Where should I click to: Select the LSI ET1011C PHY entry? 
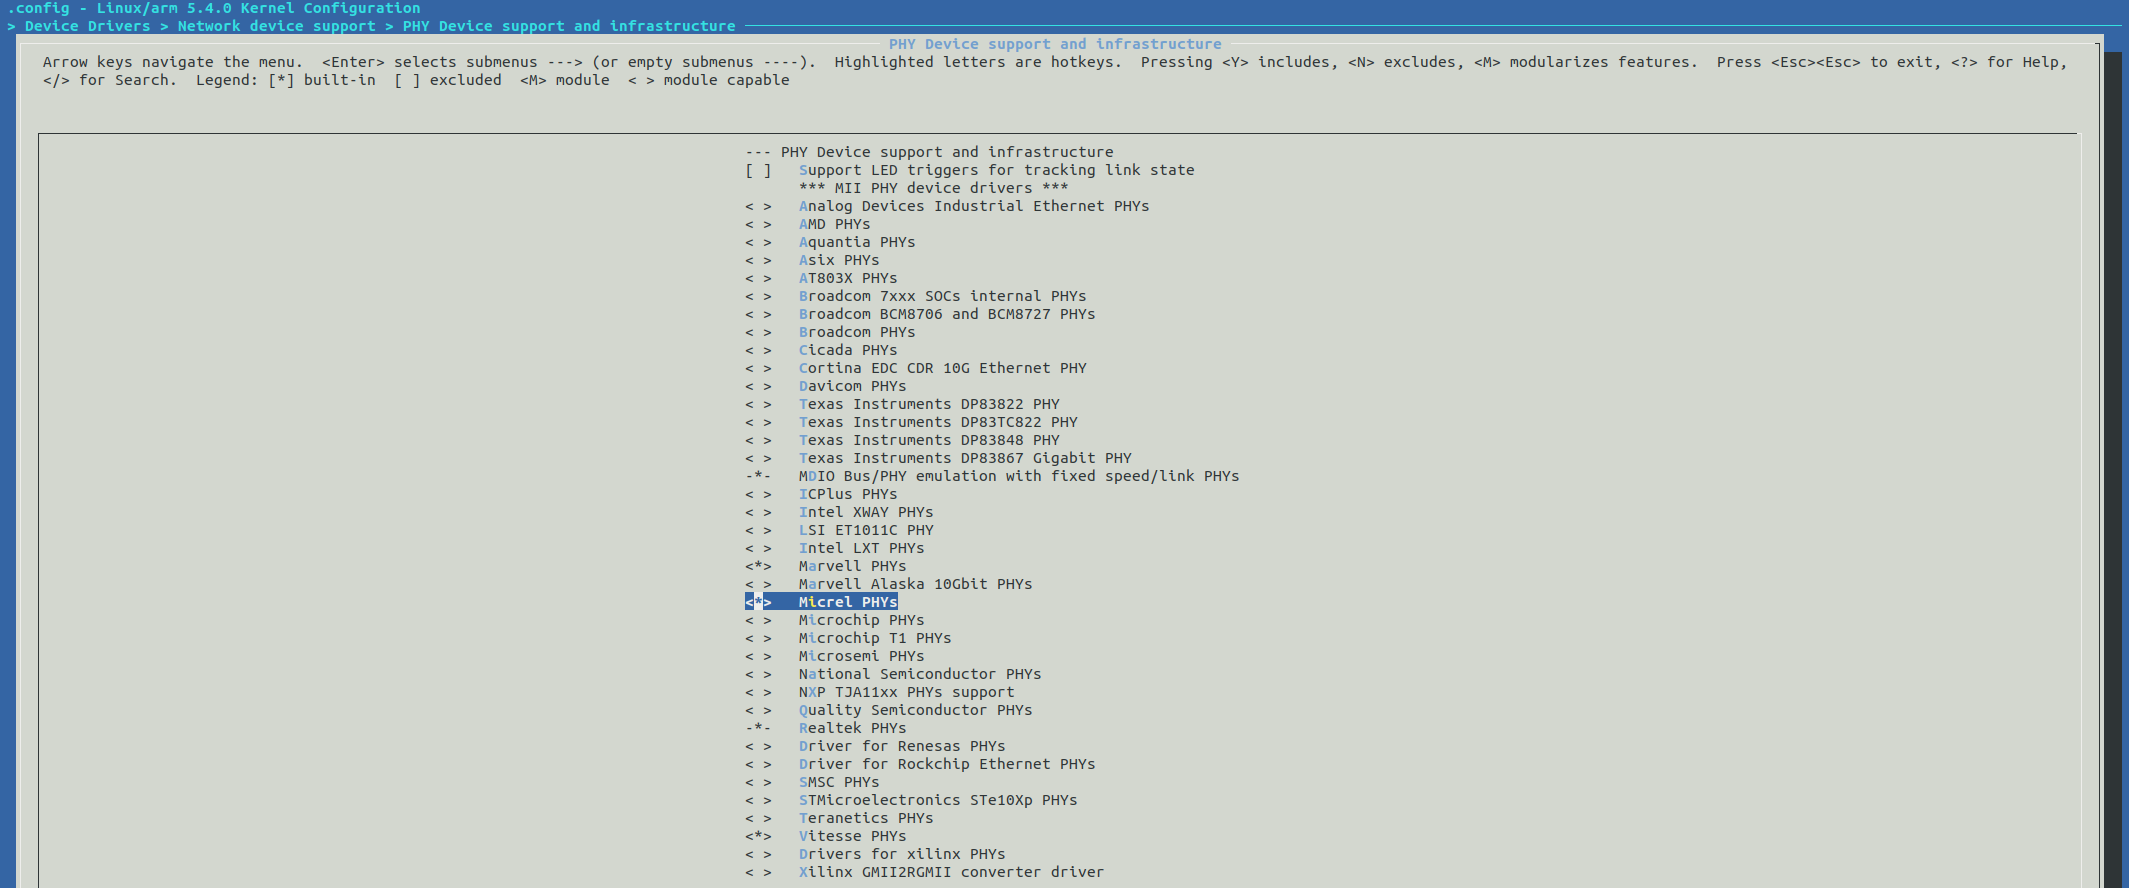click(x=839, y=530)
